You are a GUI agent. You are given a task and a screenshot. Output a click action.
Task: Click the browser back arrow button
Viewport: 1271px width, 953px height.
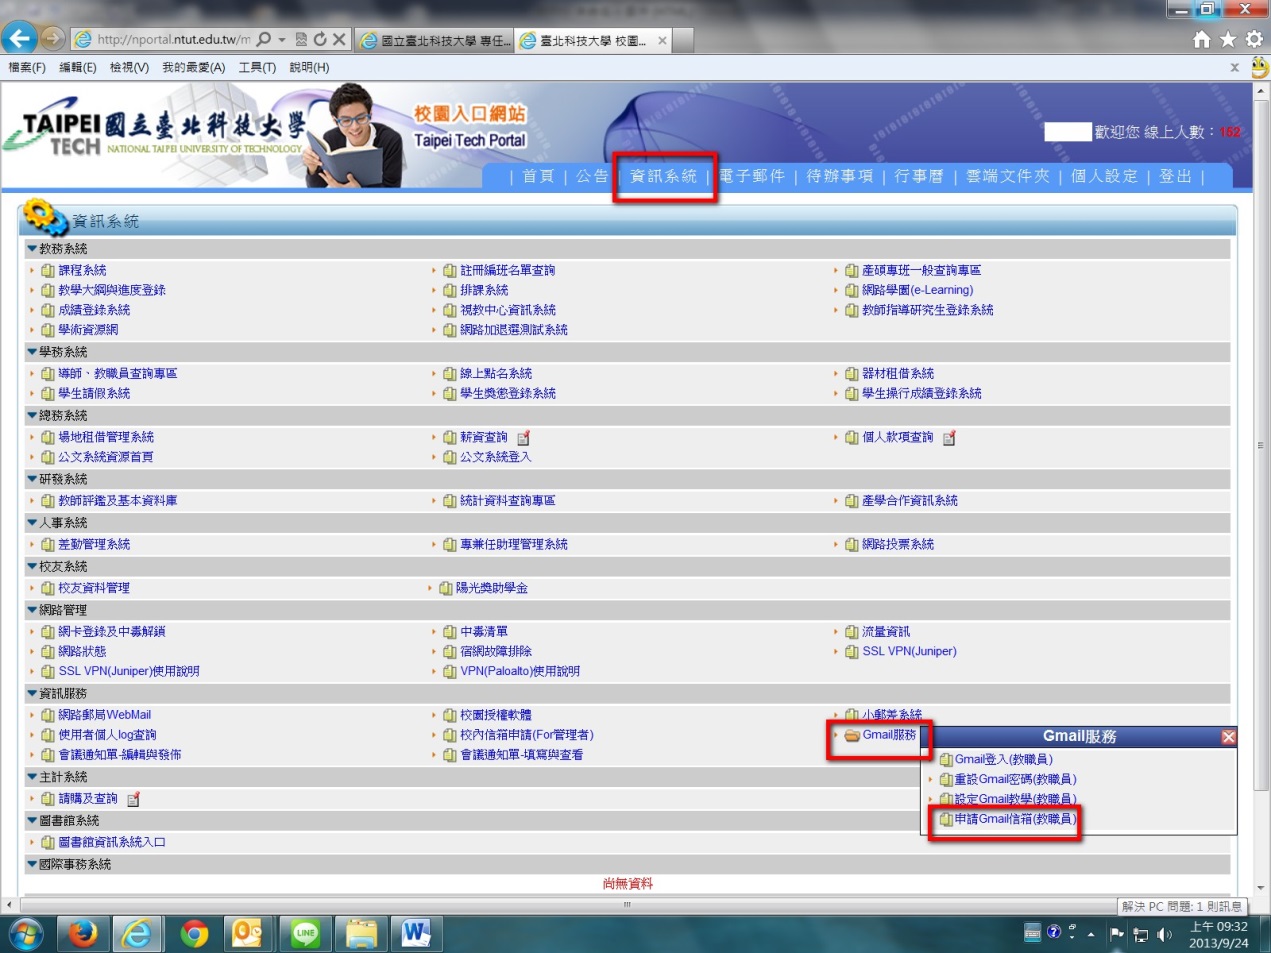(19, 39)
